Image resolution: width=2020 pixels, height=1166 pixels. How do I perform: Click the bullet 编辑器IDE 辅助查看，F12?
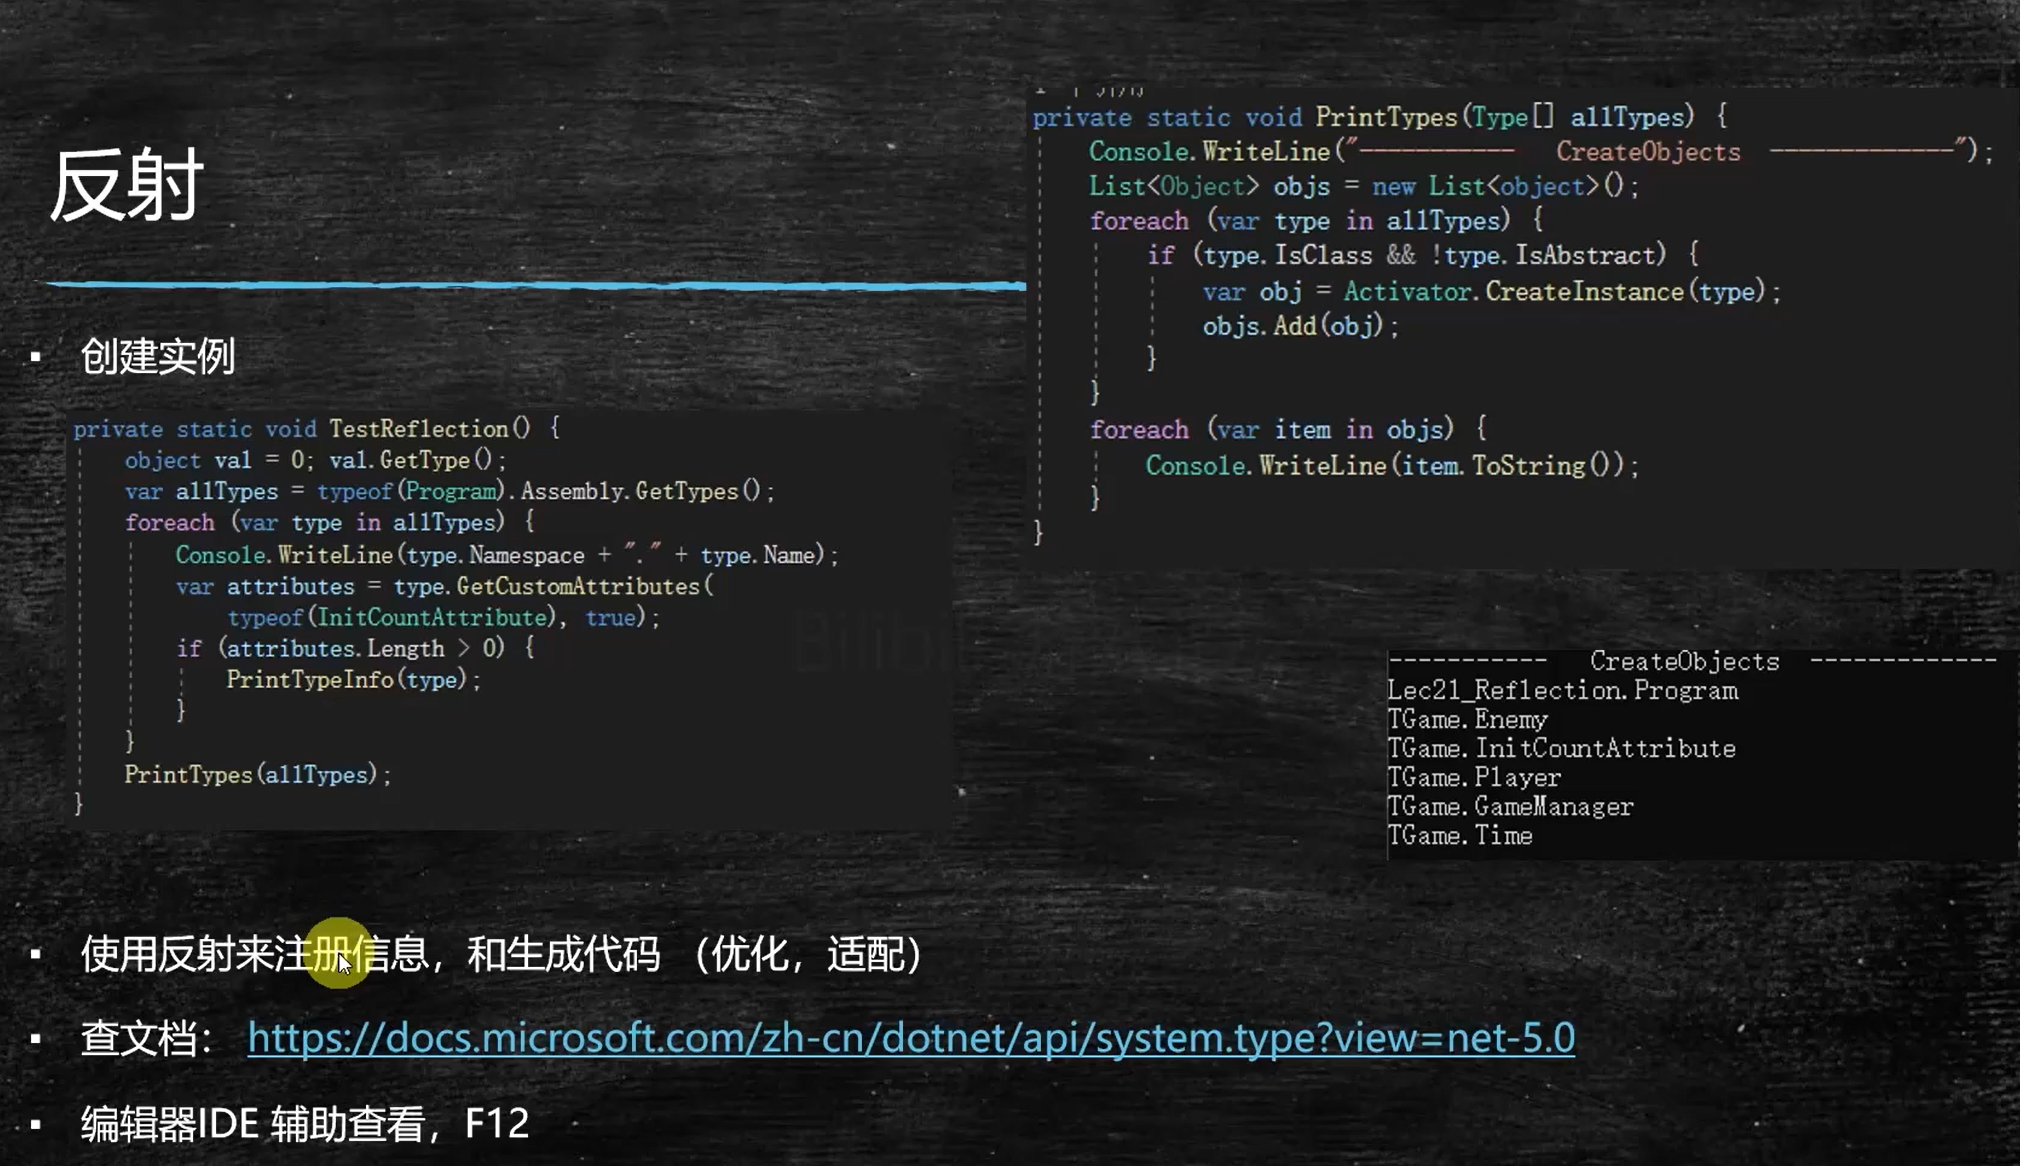[x=305, y=1123]
